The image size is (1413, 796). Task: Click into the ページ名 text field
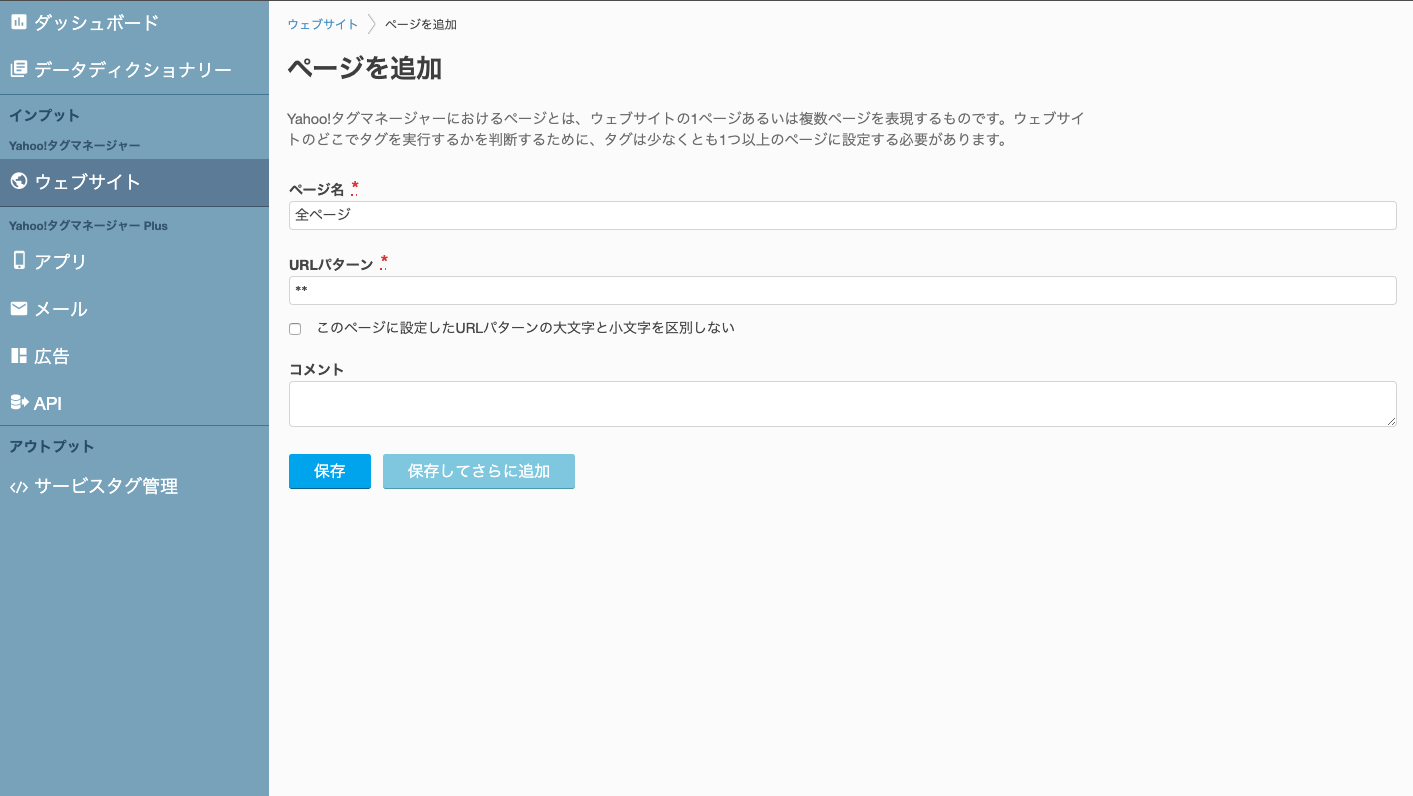(842, 215)
